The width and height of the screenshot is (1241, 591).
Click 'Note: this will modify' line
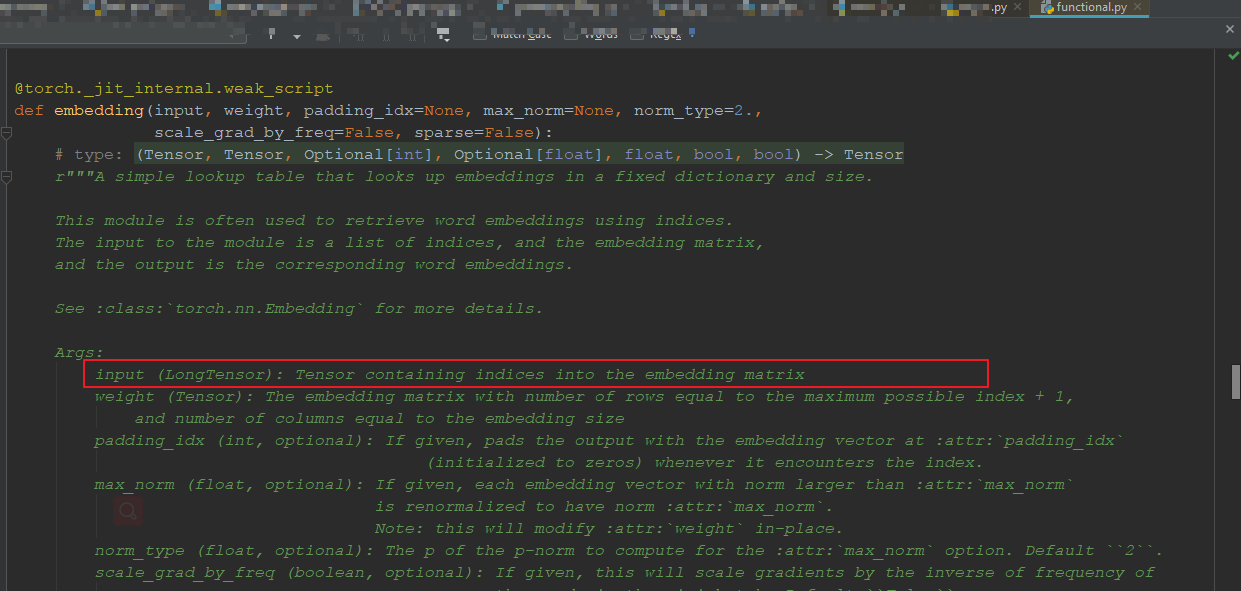coord(609,529)
